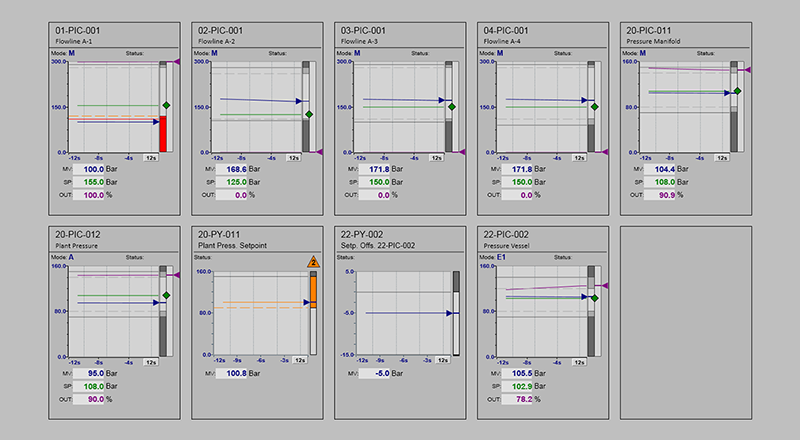
Task: Open the 12s time span on 03-PIC-001
Action: click(437, 158)
